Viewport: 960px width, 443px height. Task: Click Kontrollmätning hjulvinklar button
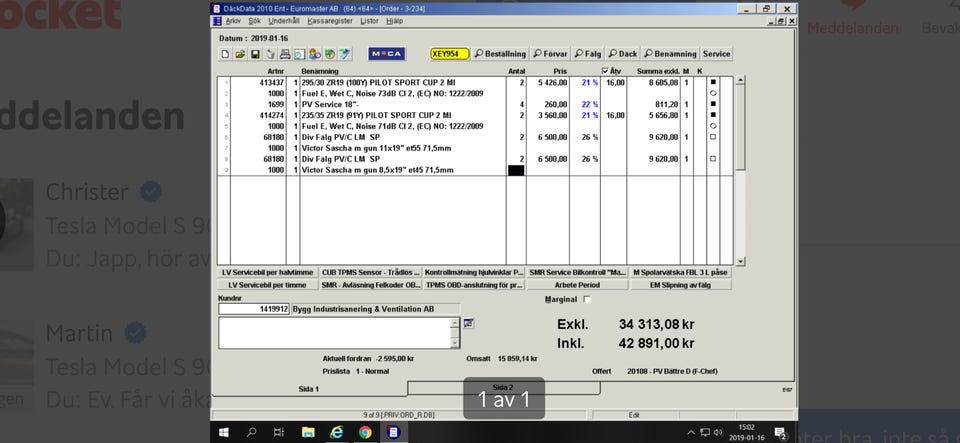pyautogui.click(x=474, y=272)
